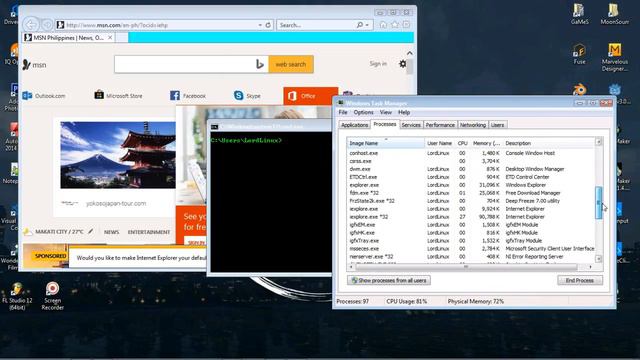Viewport: 640px width, 360px height.
Task: Click the process list scroll-up arrow
Action: [598, 142]
